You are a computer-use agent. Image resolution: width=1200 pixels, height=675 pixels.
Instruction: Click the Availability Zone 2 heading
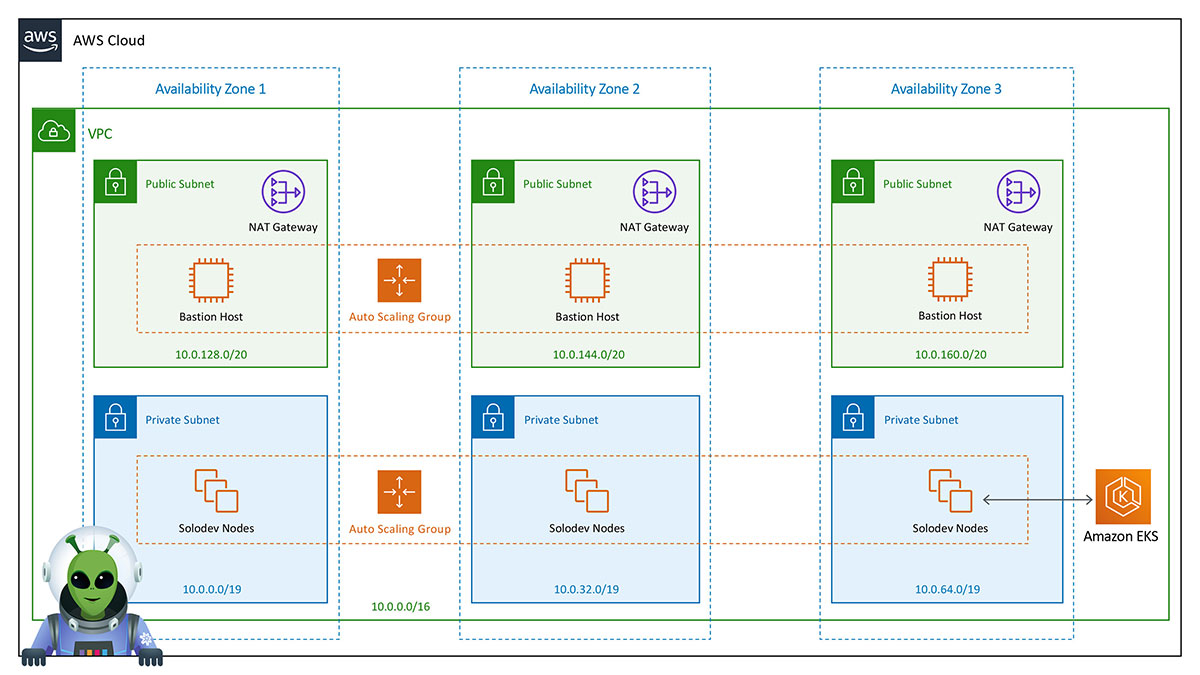[584, 89]
